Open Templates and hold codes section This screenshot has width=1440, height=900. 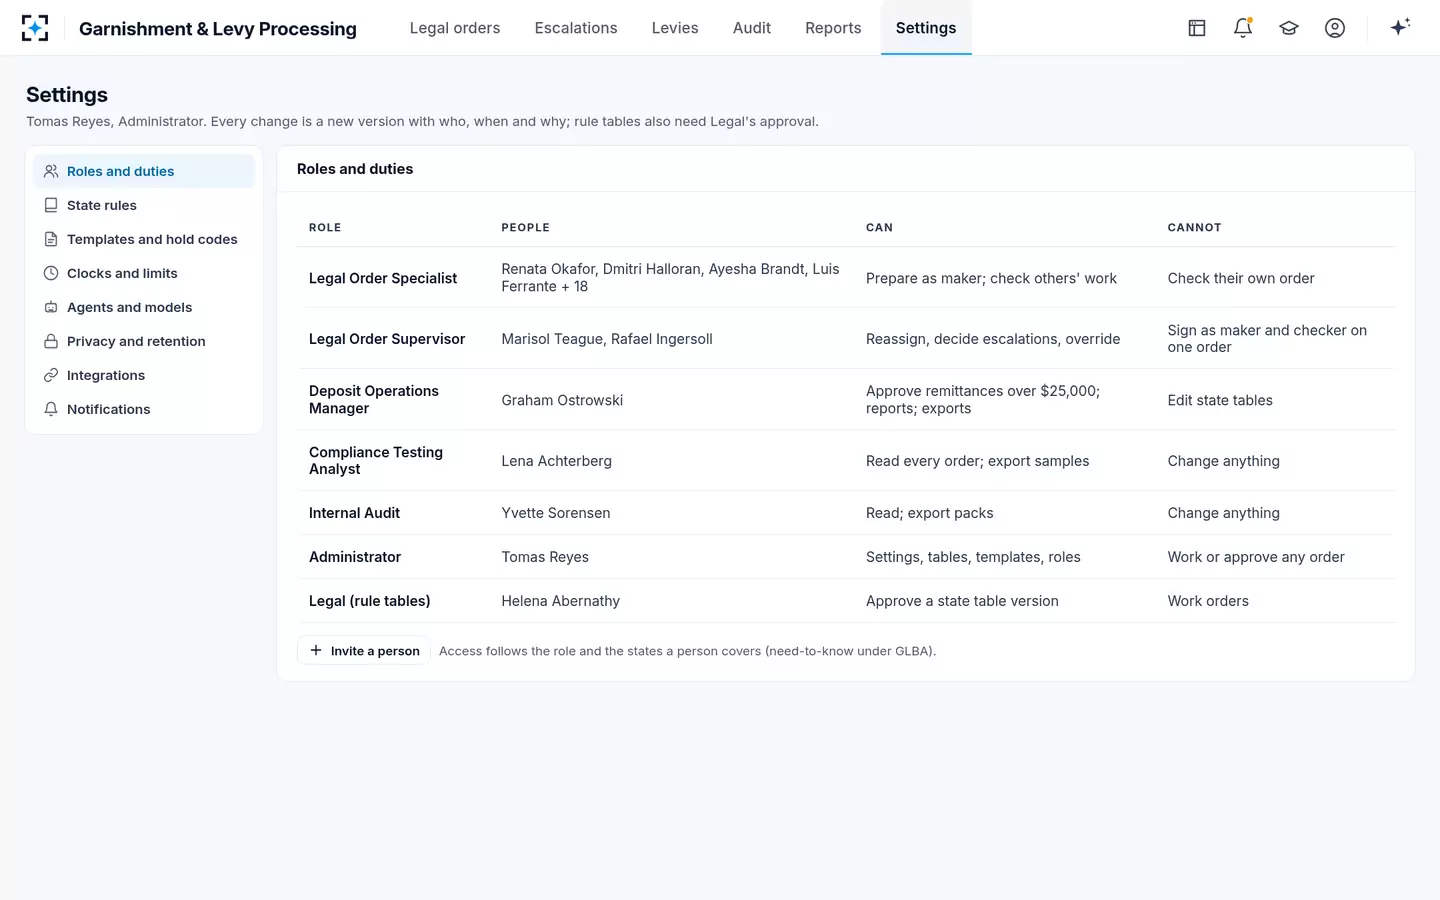(x=144, y=239)
